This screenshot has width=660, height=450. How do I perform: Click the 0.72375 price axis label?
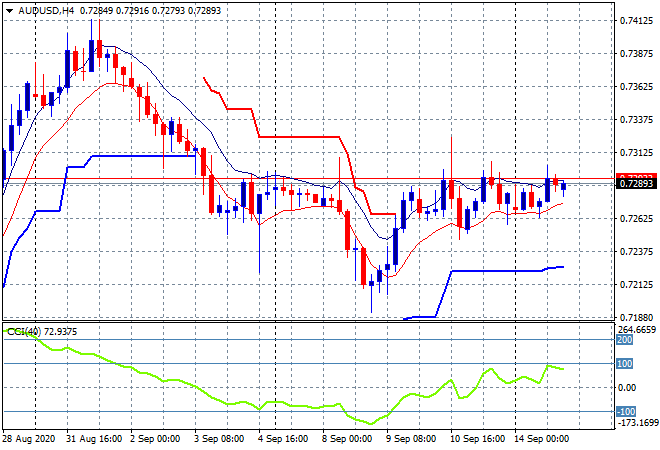point(636,251)
